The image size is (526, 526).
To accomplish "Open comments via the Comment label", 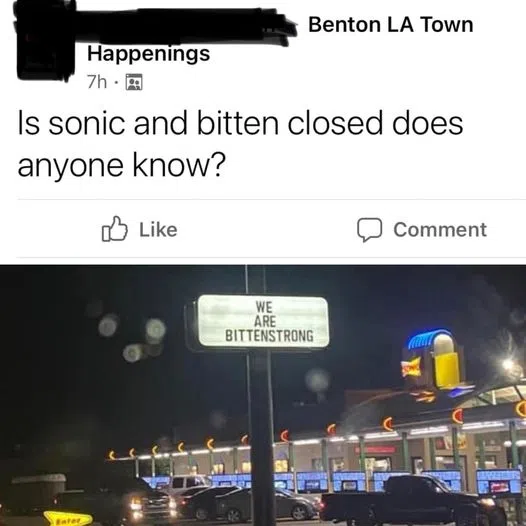I will (440, 230).
